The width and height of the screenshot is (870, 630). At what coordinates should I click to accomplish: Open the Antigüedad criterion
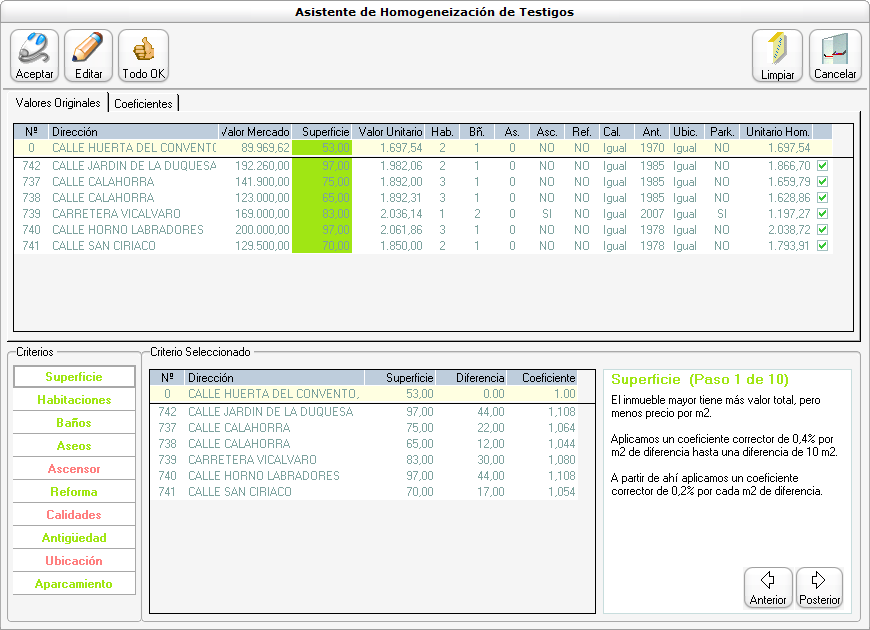coord(74,538)
